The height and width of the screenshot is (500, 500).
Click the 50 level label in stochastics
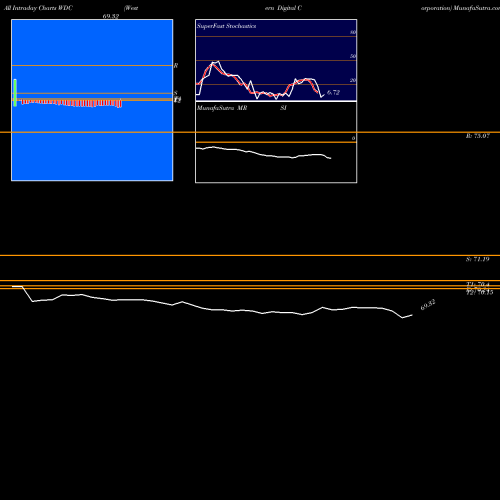(353, 56)
